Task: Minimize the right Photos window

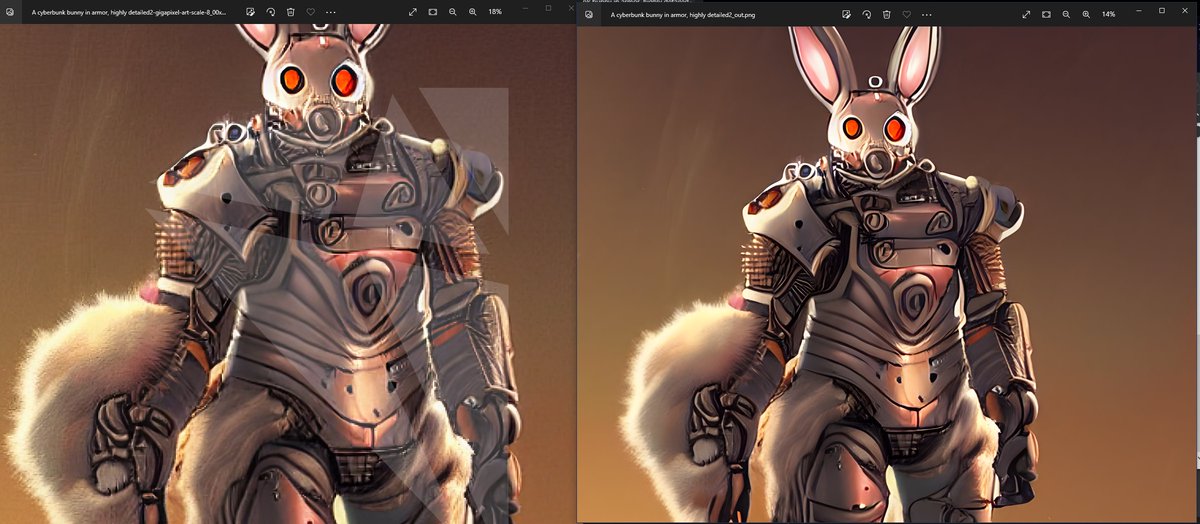Action: [x=1139, y=10]
